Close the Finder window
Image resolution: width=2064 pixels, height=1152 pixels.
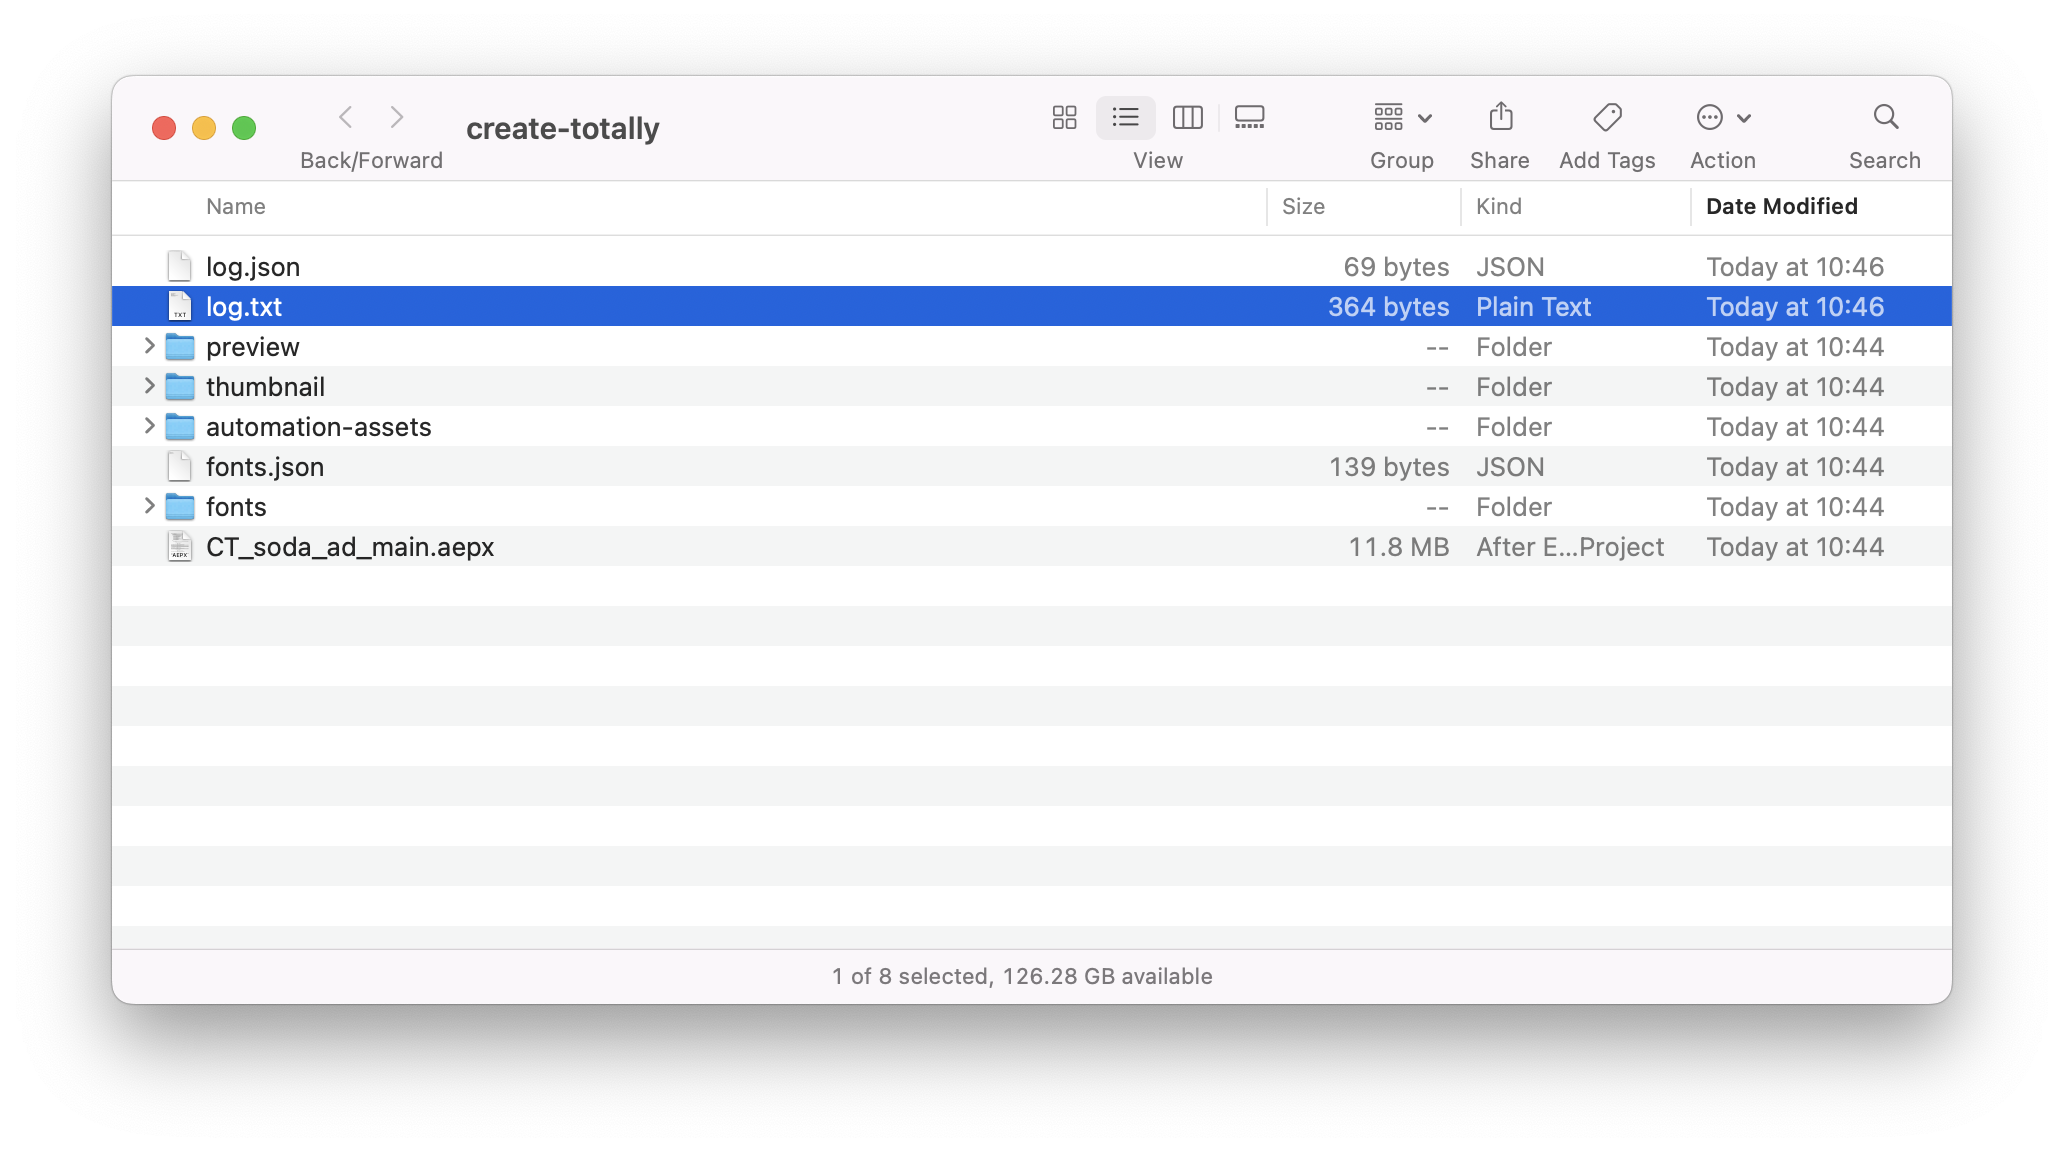[x=164, y=128]
